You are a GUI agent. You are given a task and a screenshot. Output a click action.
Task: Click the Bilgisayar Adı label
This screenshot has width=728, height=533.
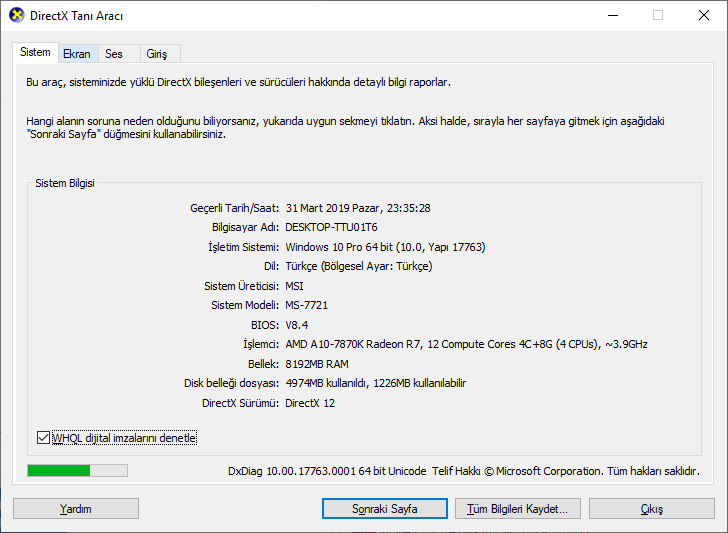click(x=246, y=228)
